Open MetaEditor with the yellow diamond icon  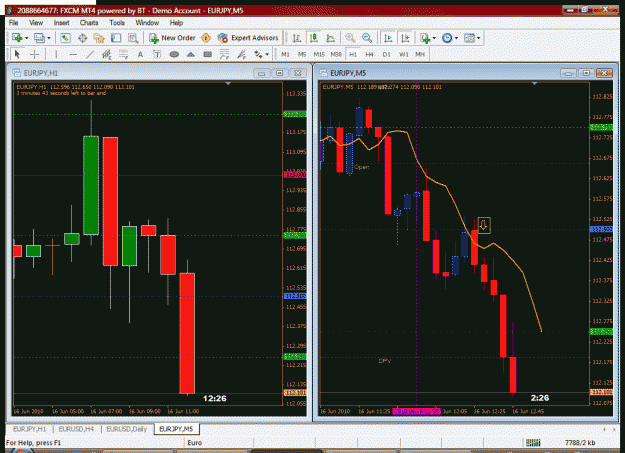click(x=206, y=38)
